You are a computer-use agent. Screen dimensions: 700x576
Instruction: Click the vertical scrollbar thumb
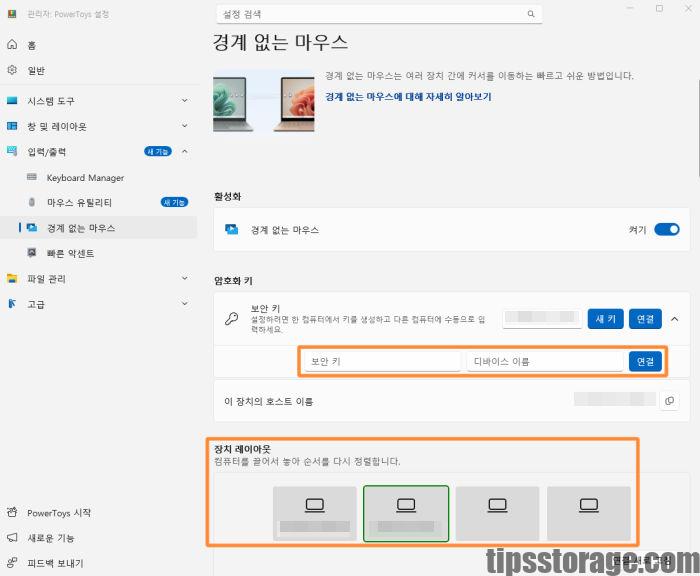[697, 129]
